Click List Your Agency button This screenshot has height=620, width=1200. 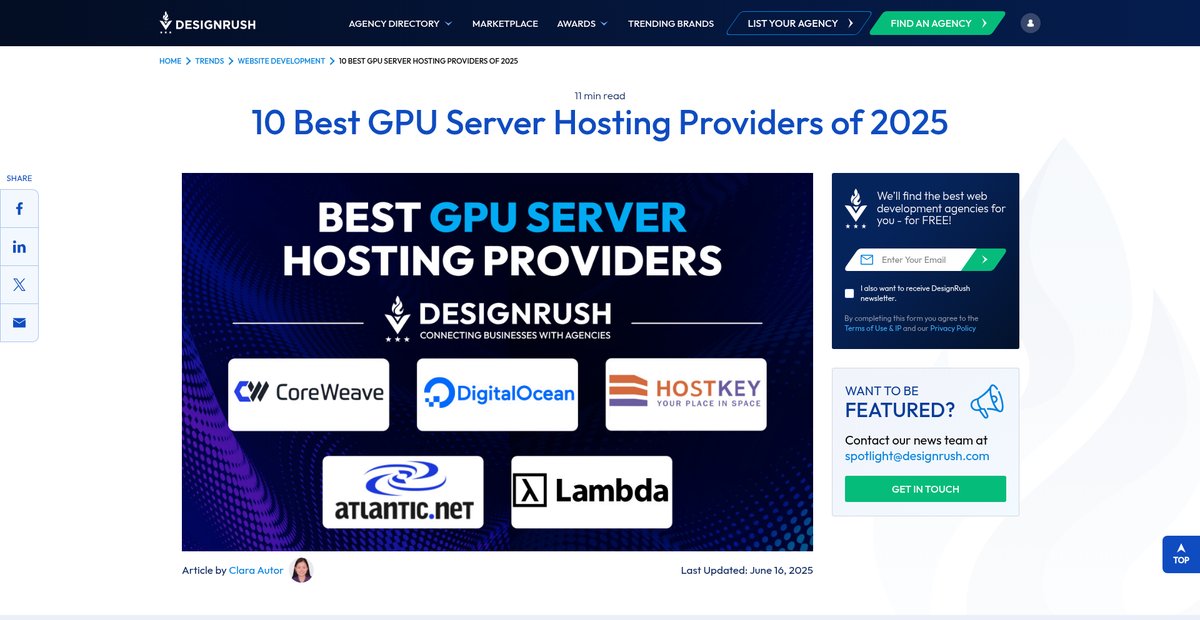point(799,23)
